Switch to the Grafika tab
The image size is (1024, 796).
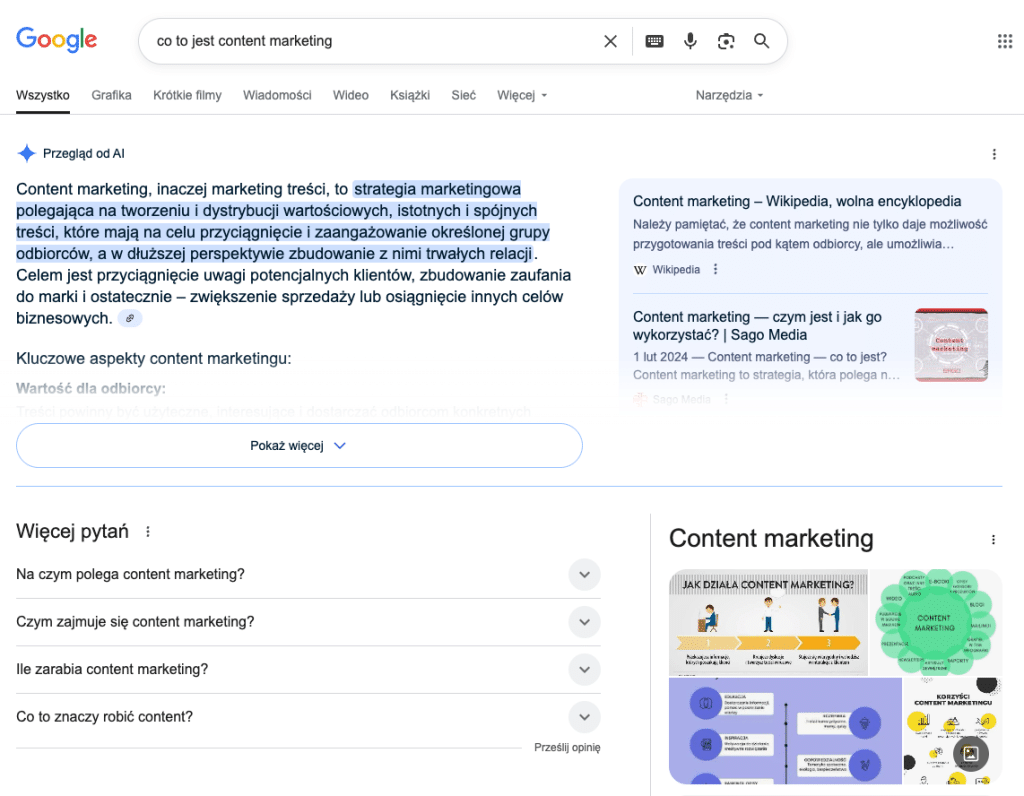coord(112,95)
